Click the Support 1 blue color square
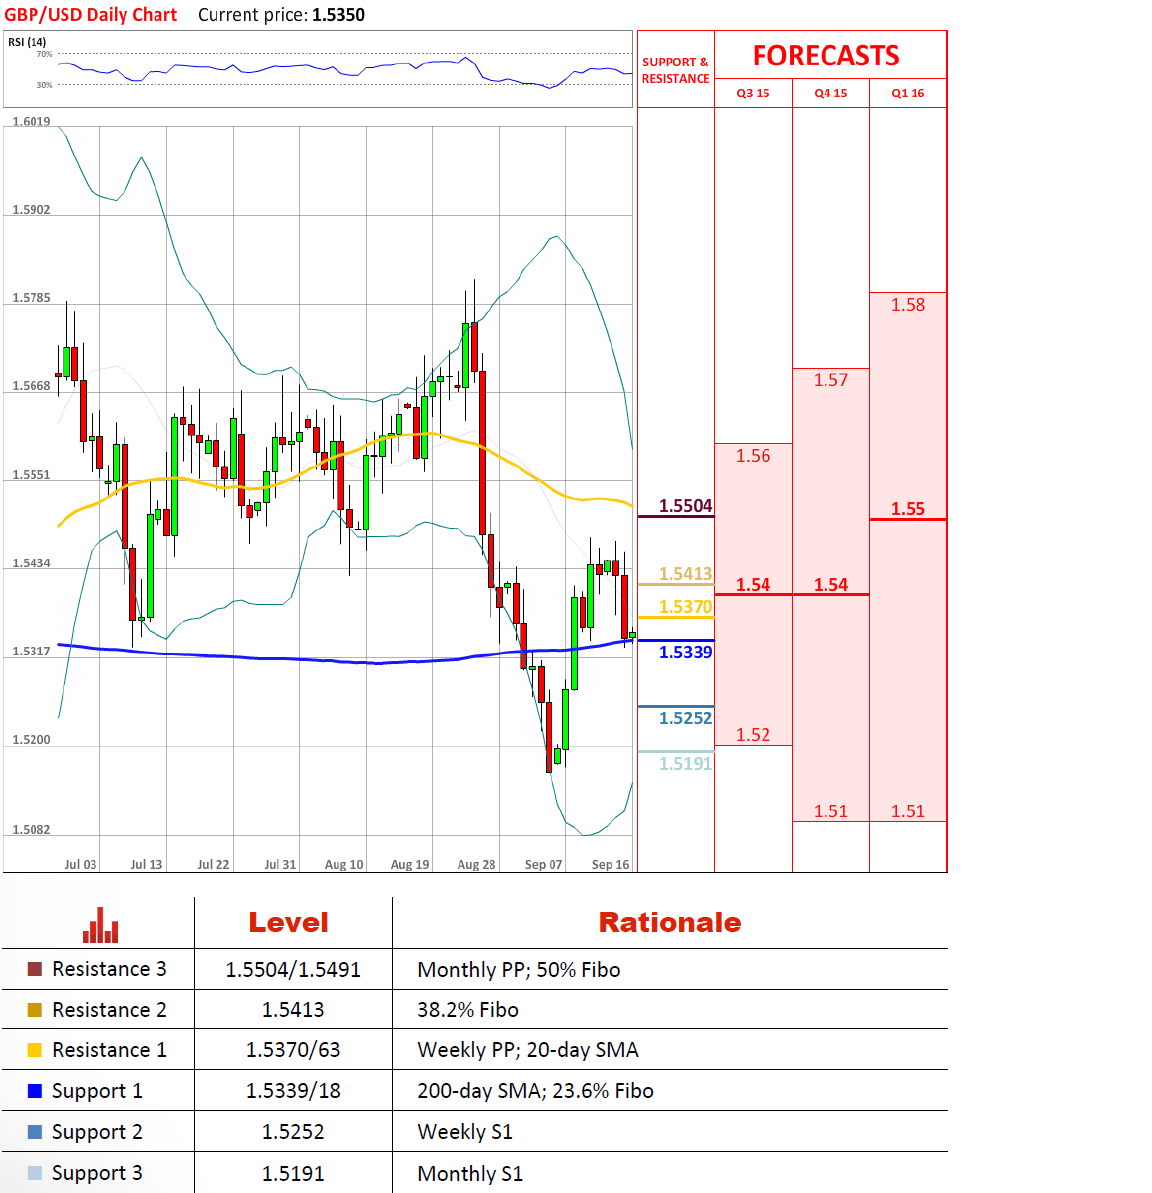 tap(34, 1091)
